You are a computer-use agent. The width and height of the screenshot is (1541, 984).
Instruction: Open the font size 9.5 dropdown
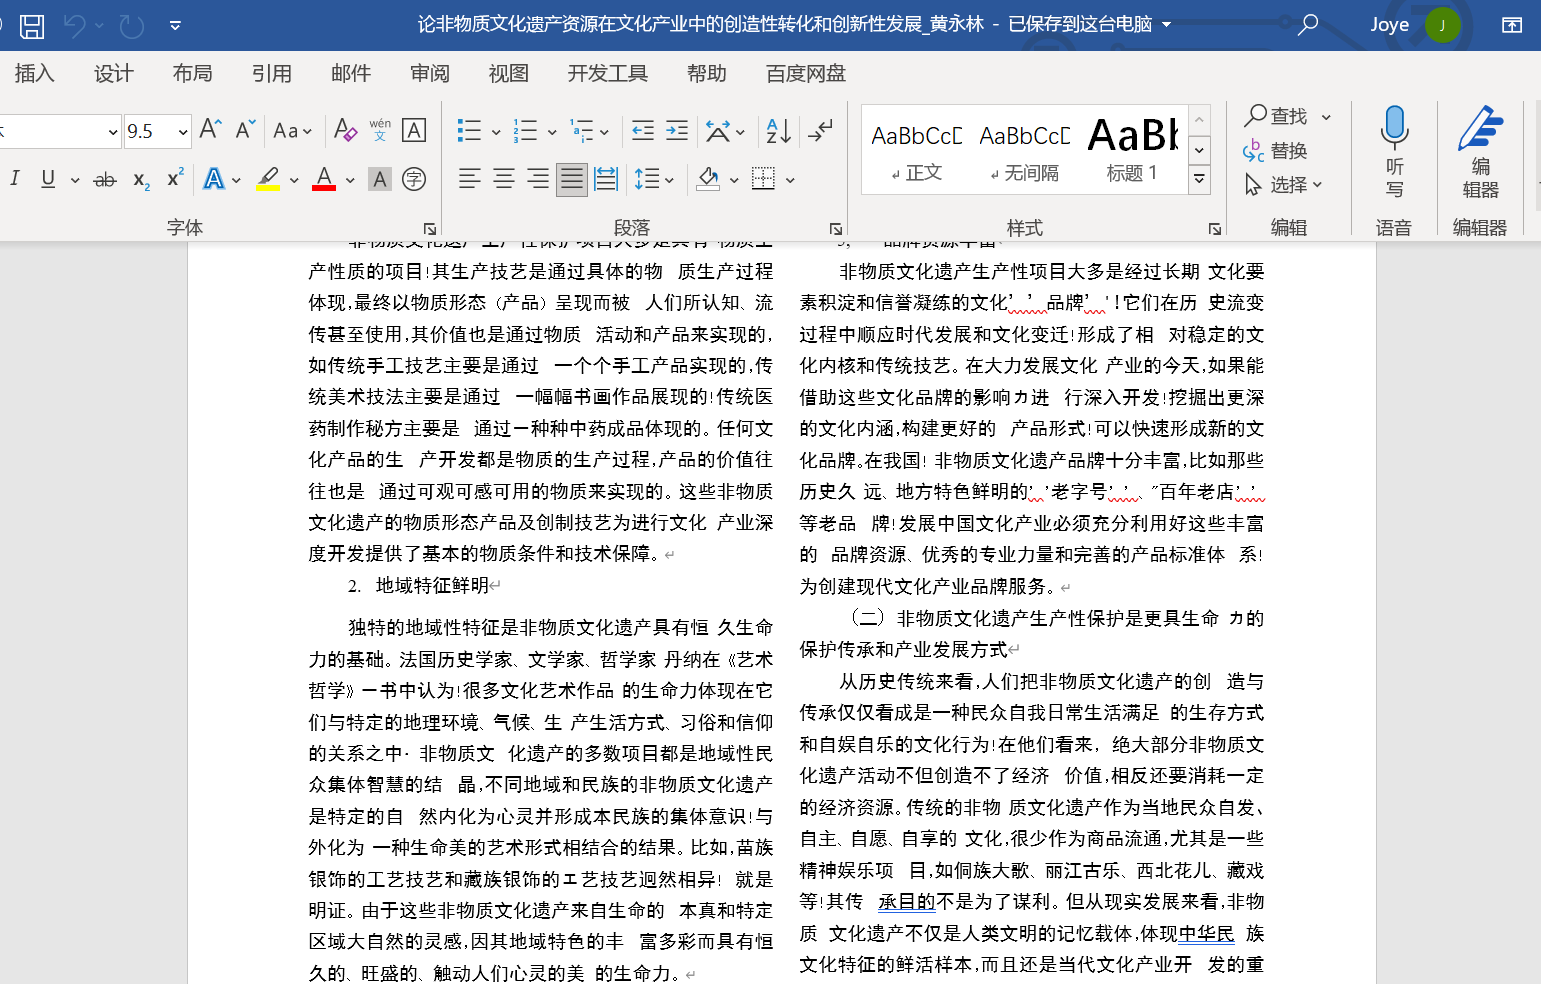[x=183, y=132]
